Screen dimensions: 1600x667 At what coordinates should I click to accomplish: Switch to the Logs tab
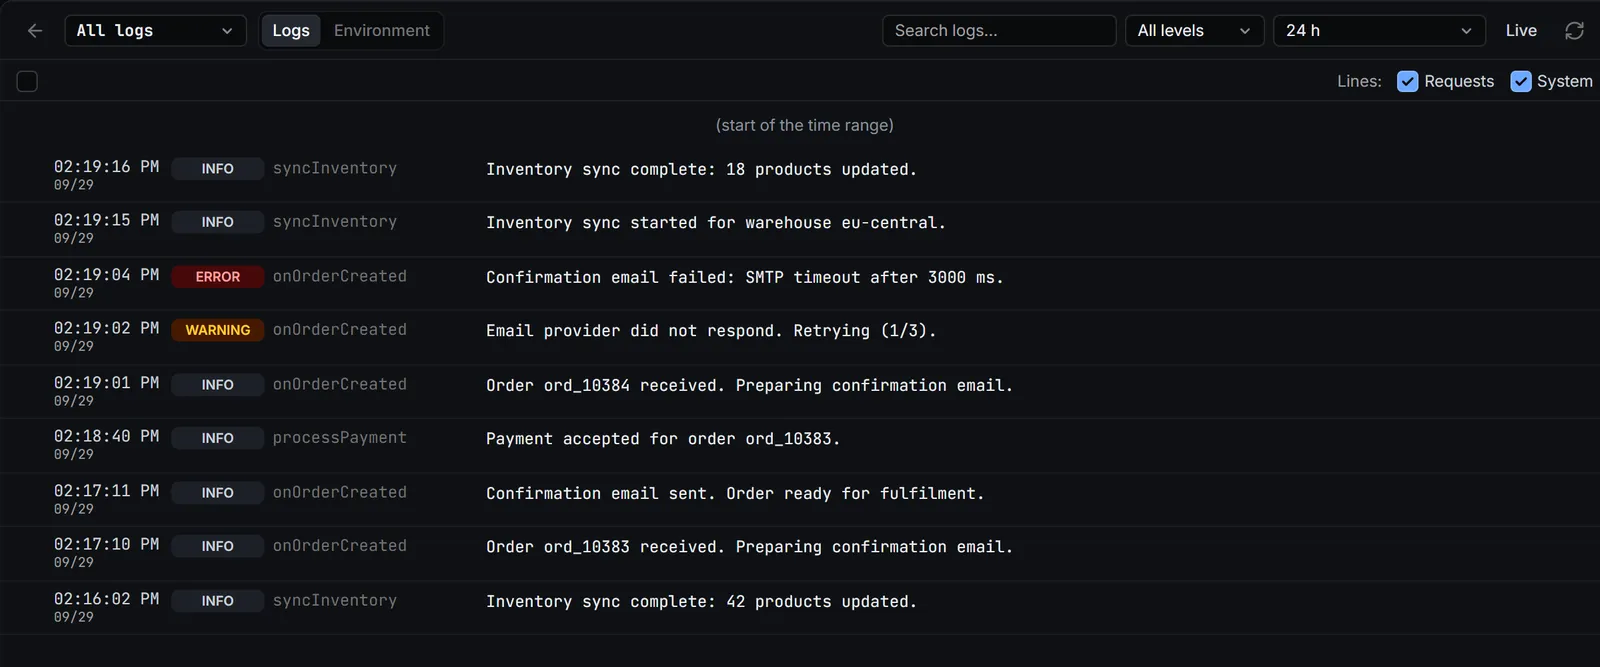[291, 31]
